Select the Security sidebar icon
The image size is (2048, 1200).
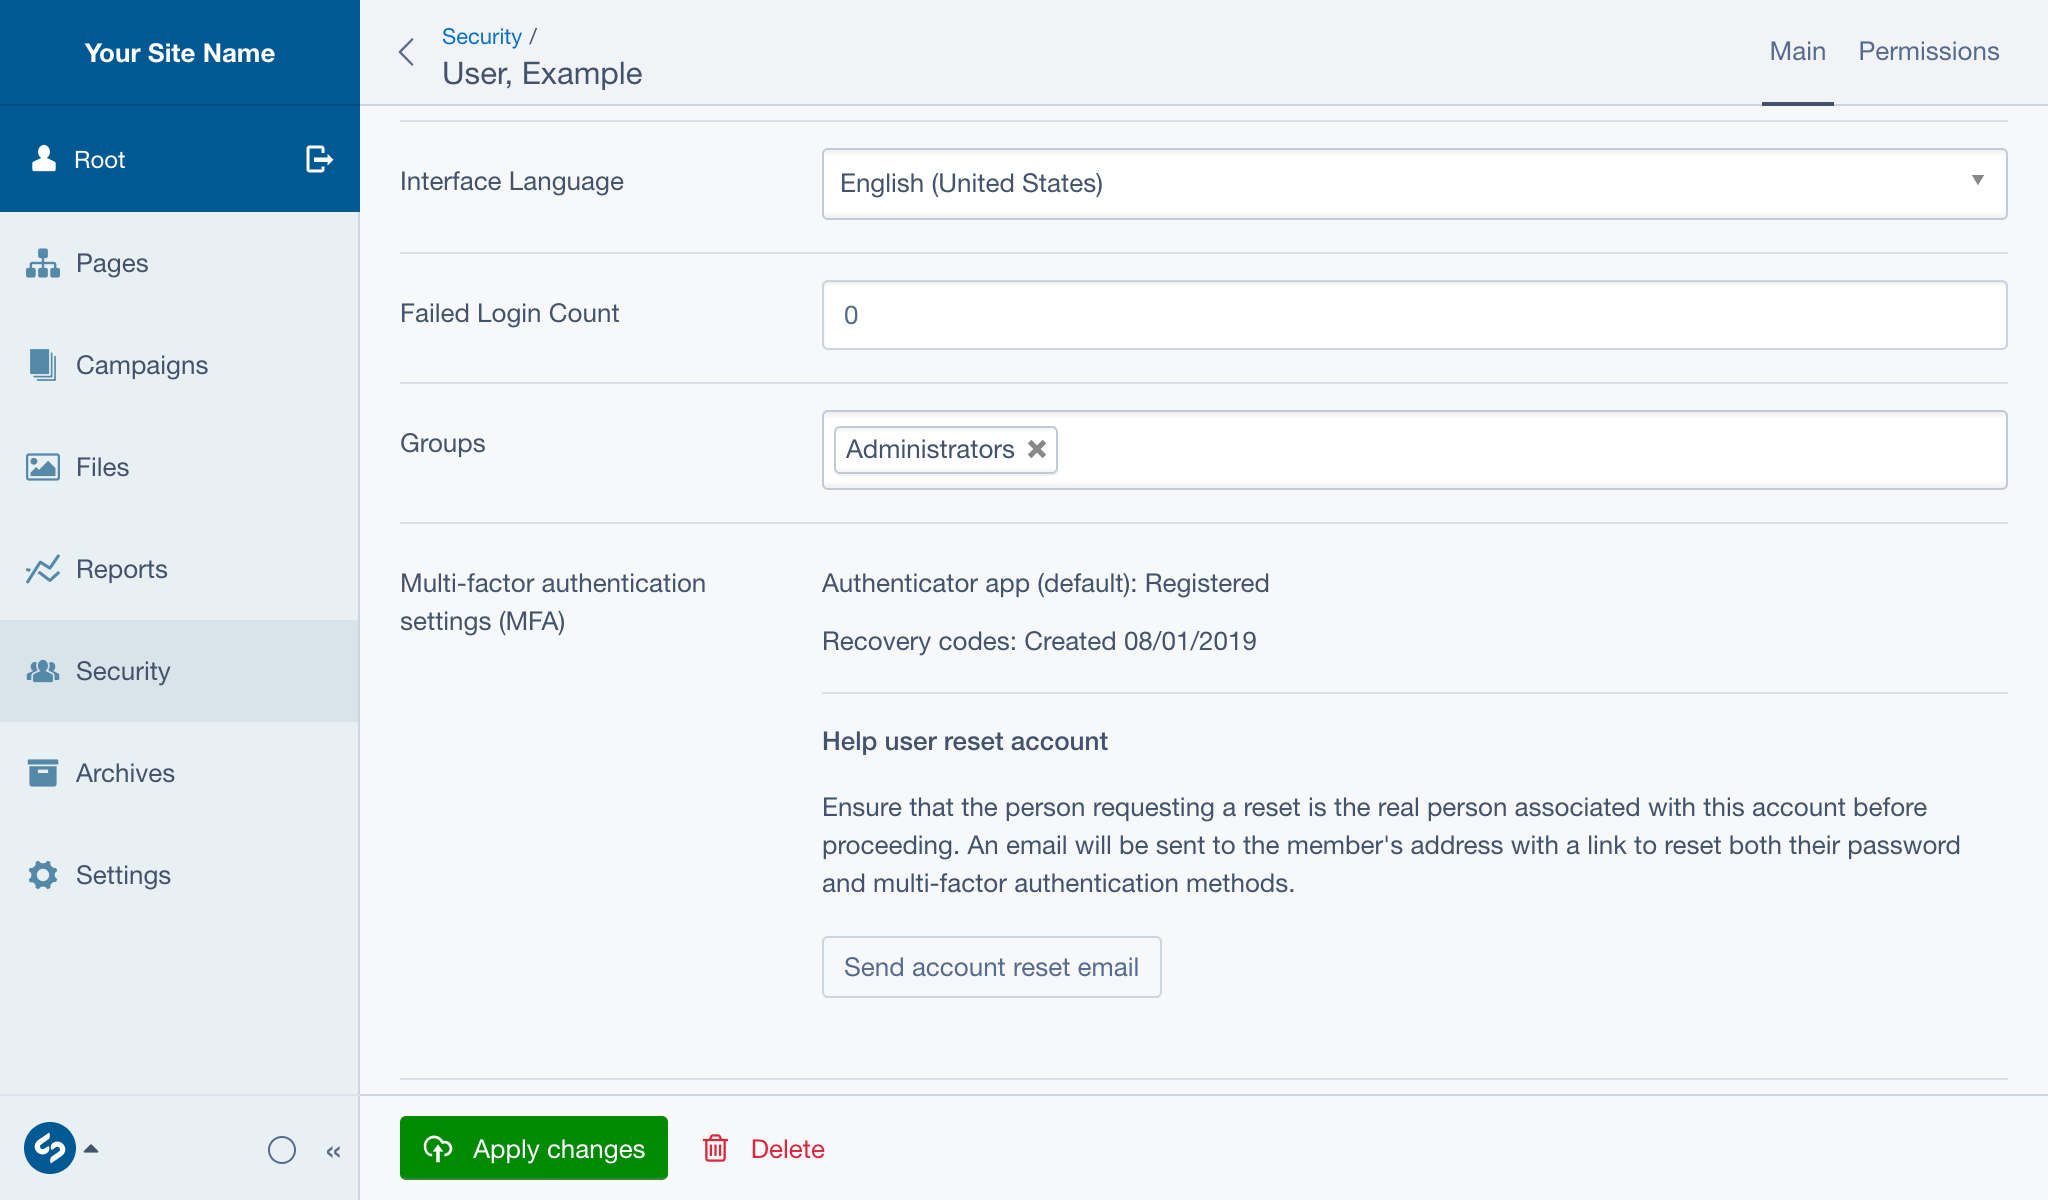tap(43, 671)
